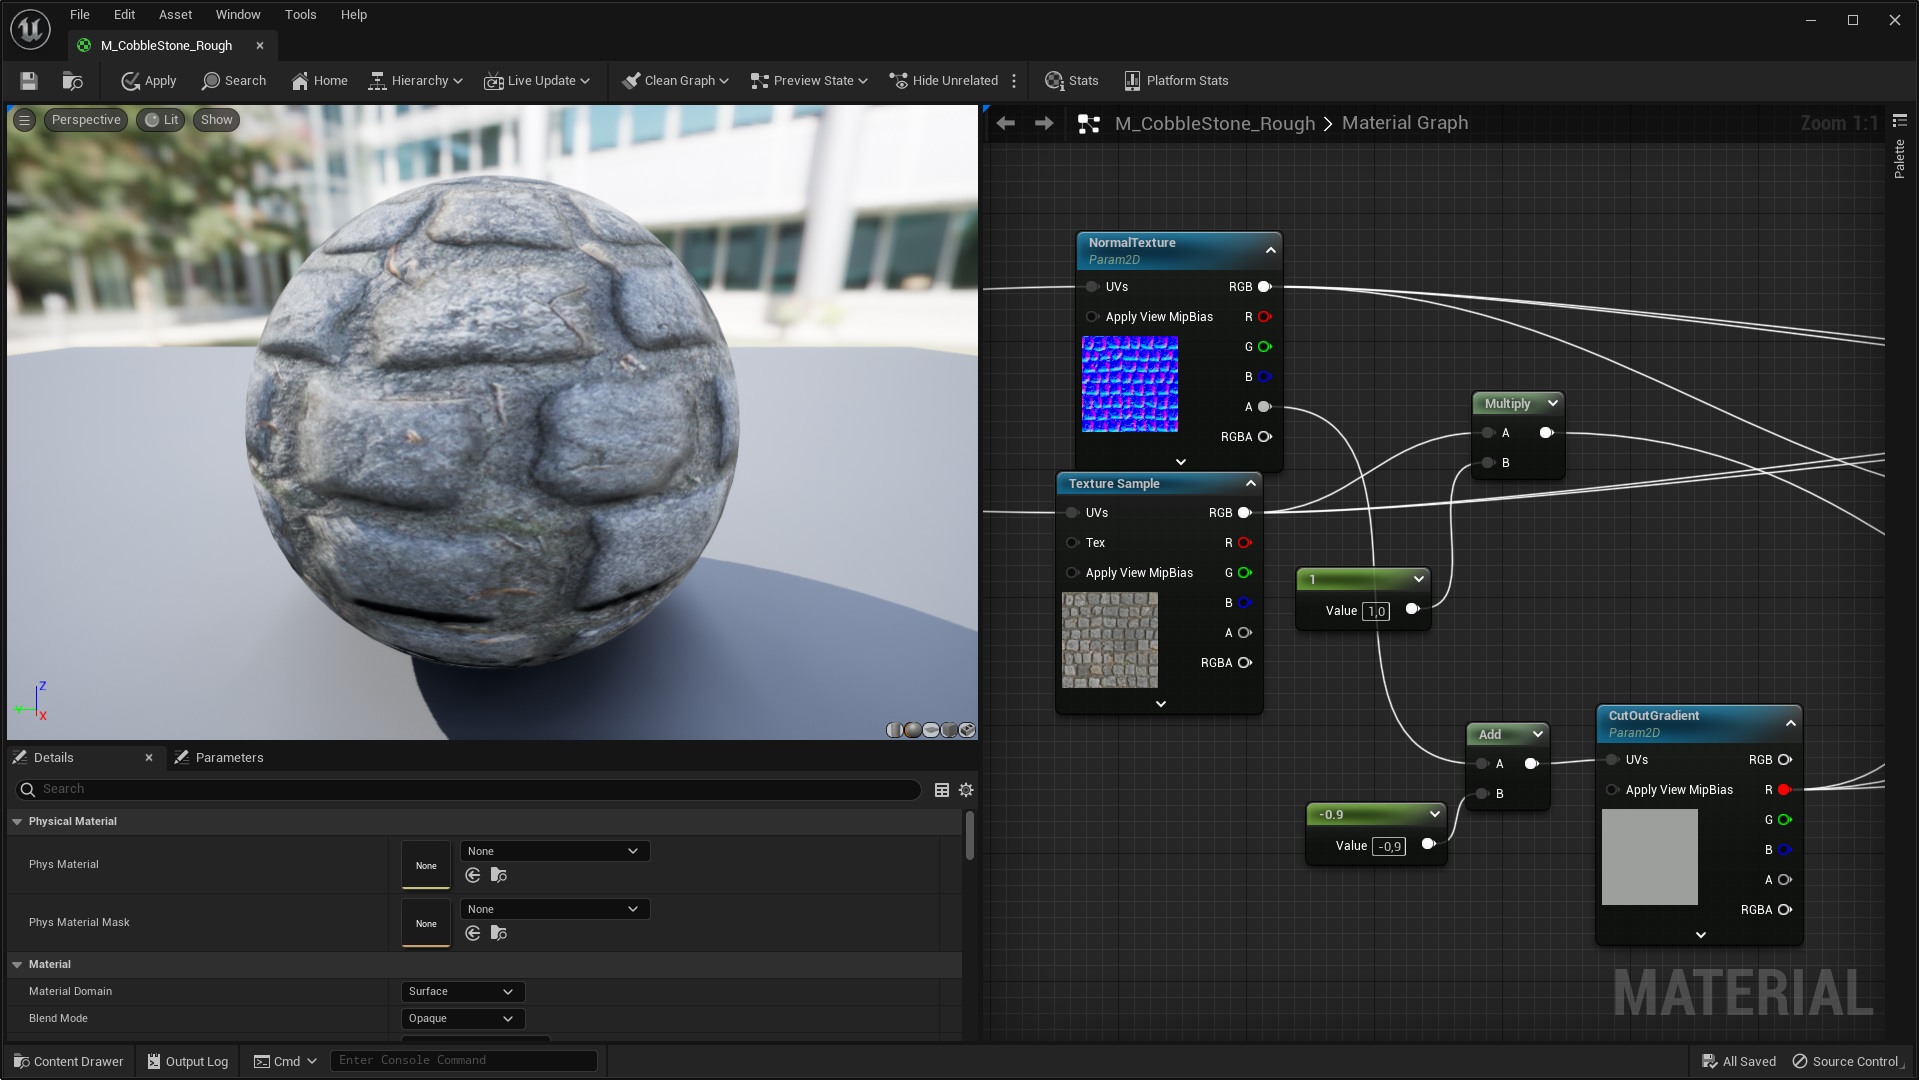Run Clean Graph on the material
This screenshot has height=1080, width=1919.
click(674, 80)
